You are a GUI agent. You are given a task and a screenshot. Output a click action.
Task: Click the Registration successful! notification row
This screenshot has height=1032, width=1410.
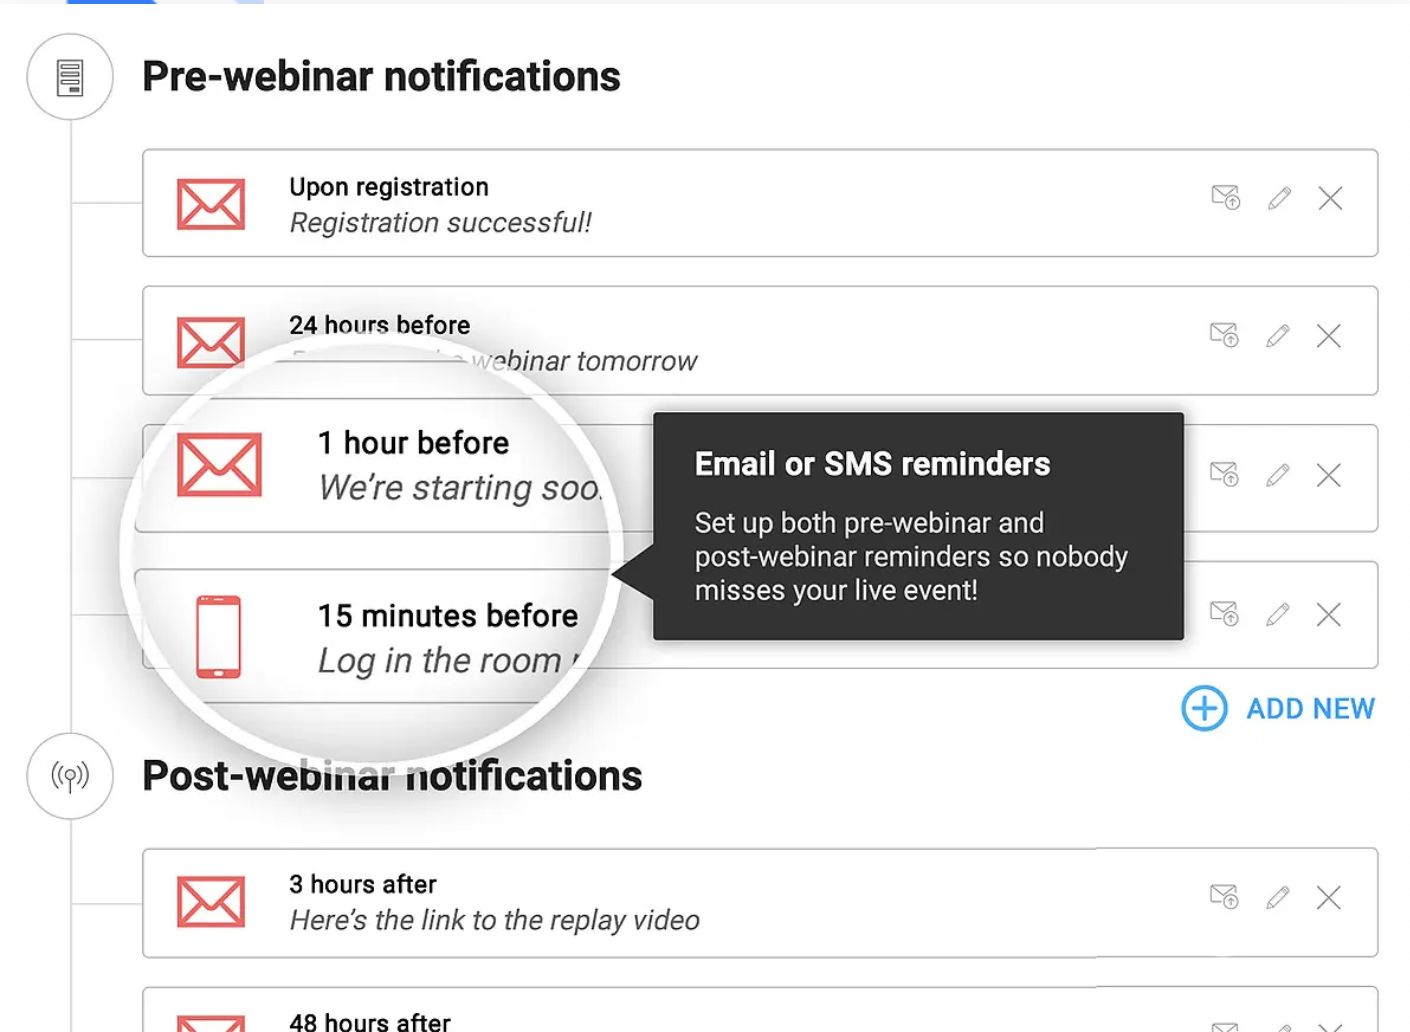click(x=441, y=222)
